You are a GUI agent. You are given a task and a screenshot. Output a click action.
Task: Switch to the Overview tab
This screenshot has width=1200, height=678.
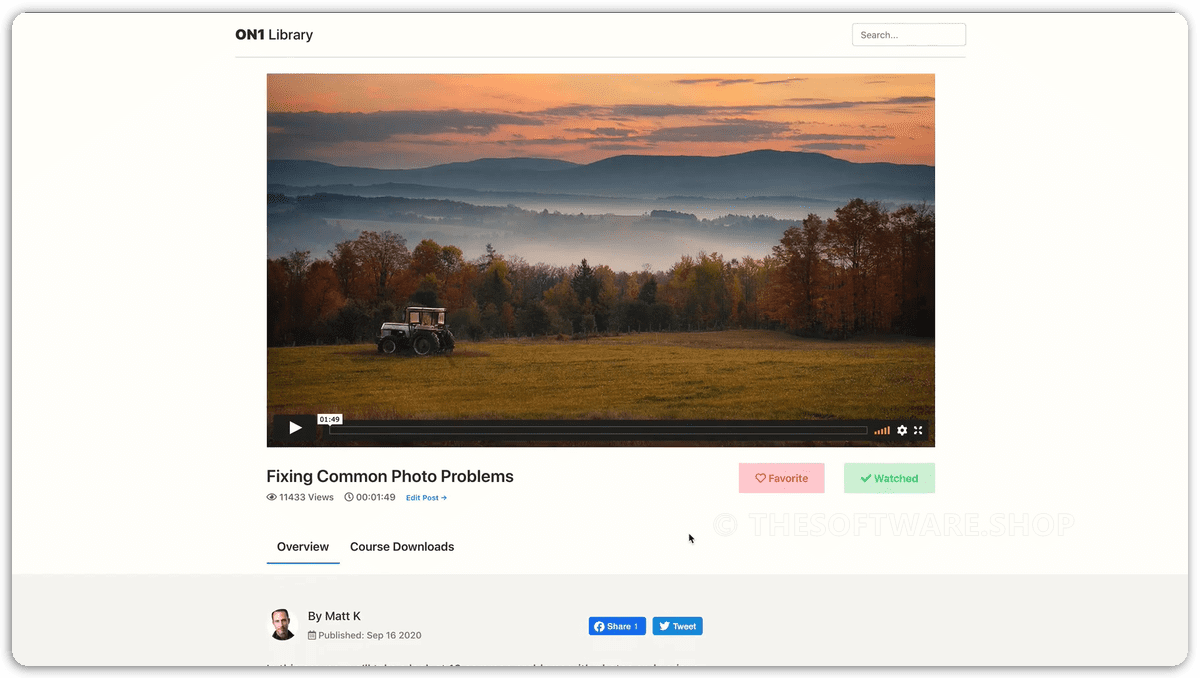303,547
